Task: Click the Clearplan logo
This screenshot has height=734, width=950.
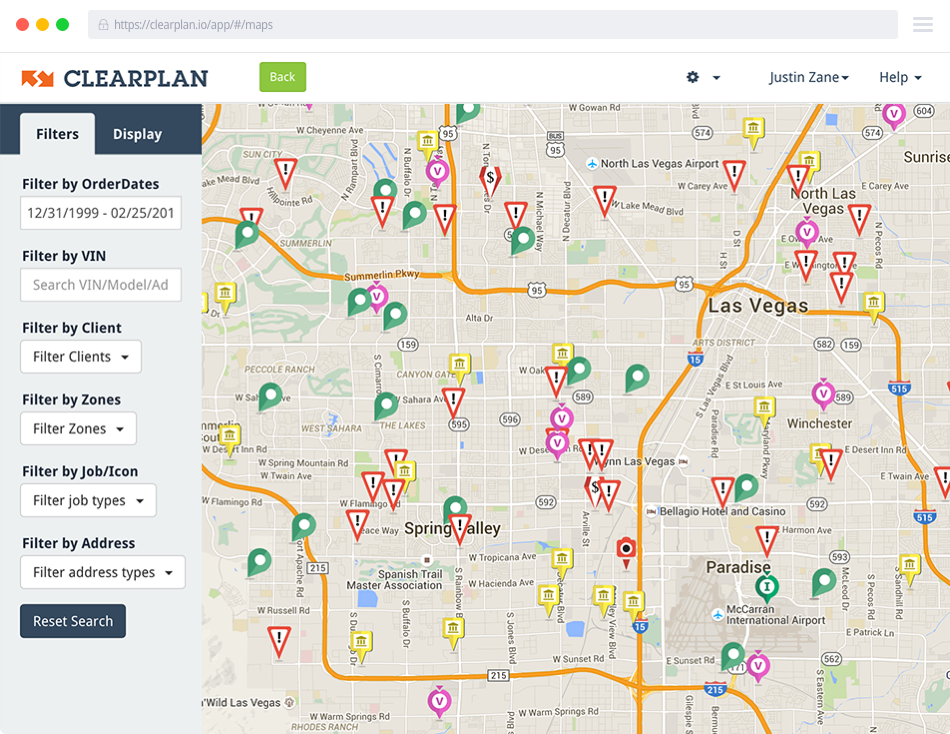Action: 115,78
